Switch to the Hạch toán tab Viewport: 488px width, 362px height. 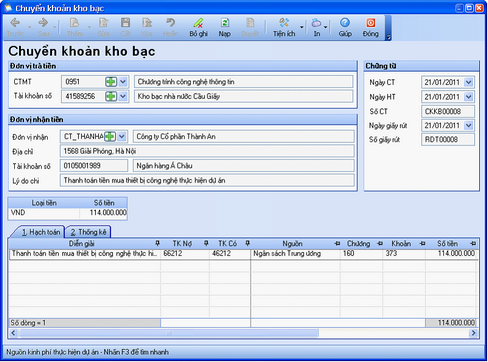(41, 232)
